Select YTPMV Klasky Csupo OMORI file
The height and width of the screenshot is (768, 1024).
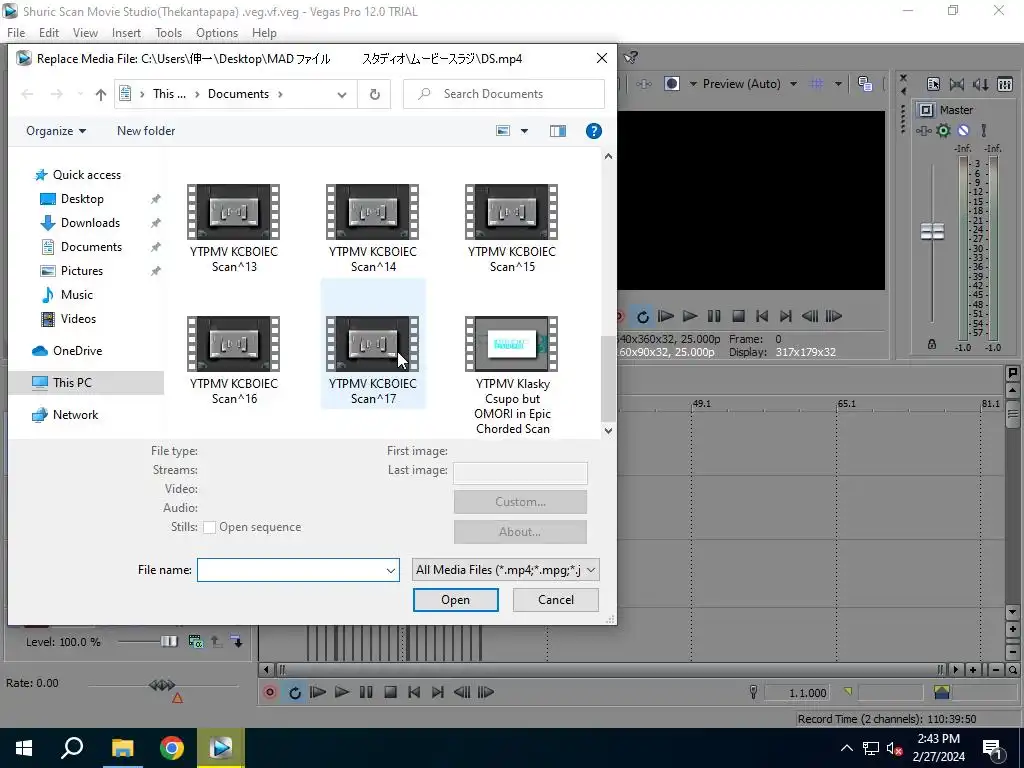click(512, 376)
